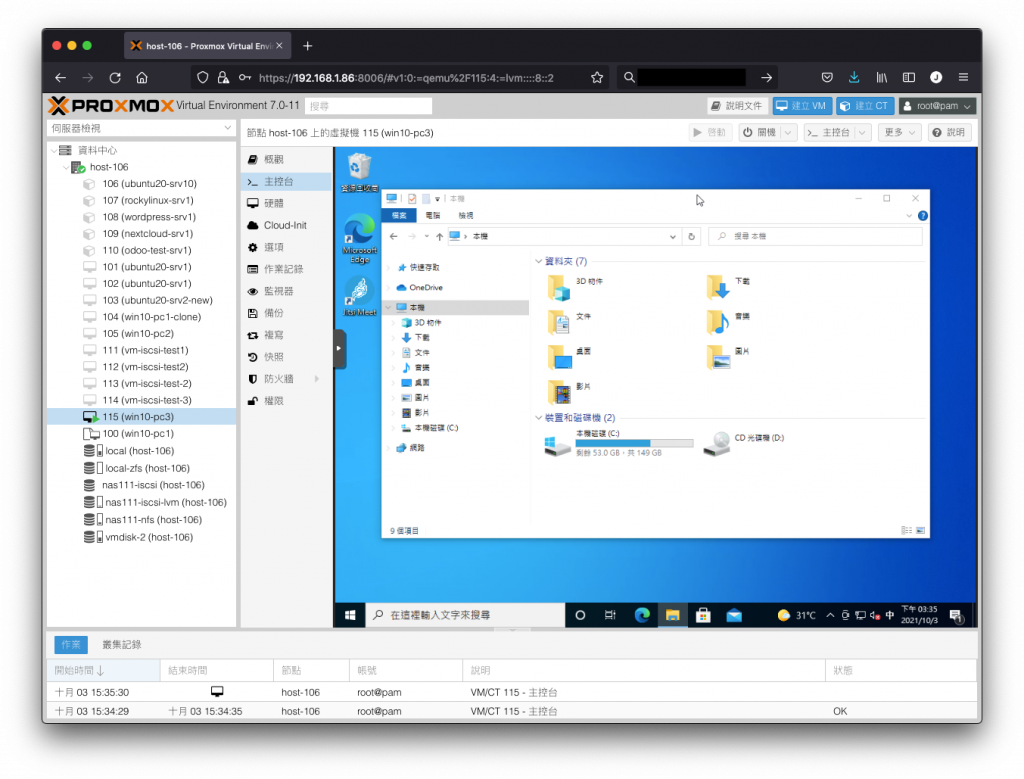Collapse the 資料中心 tree node
Viewport: 1024px width, 779px height.
tap(54, 150)
